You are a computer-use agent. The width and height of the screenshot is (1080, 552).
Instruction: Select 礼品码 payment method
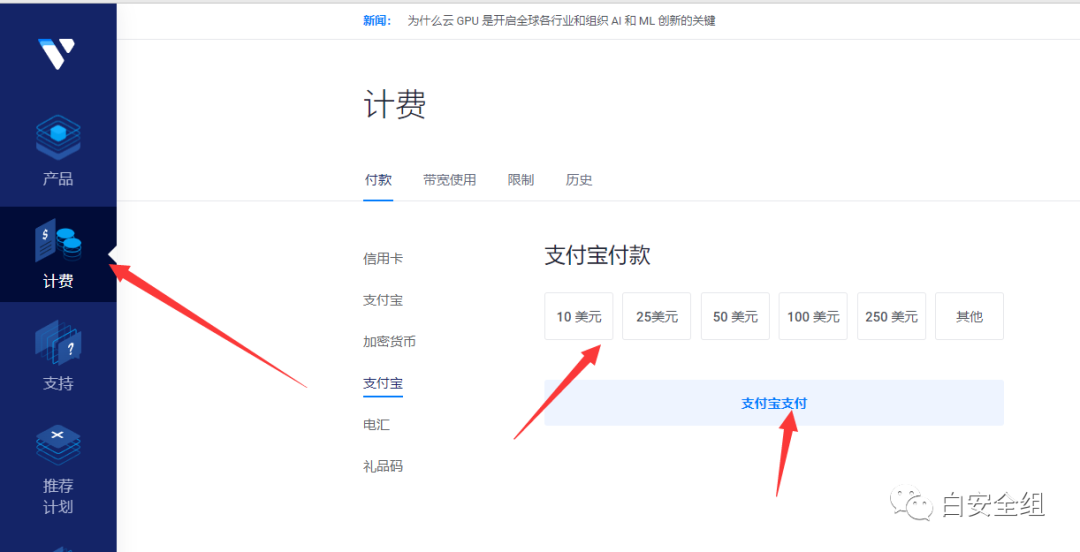[383, 467]
